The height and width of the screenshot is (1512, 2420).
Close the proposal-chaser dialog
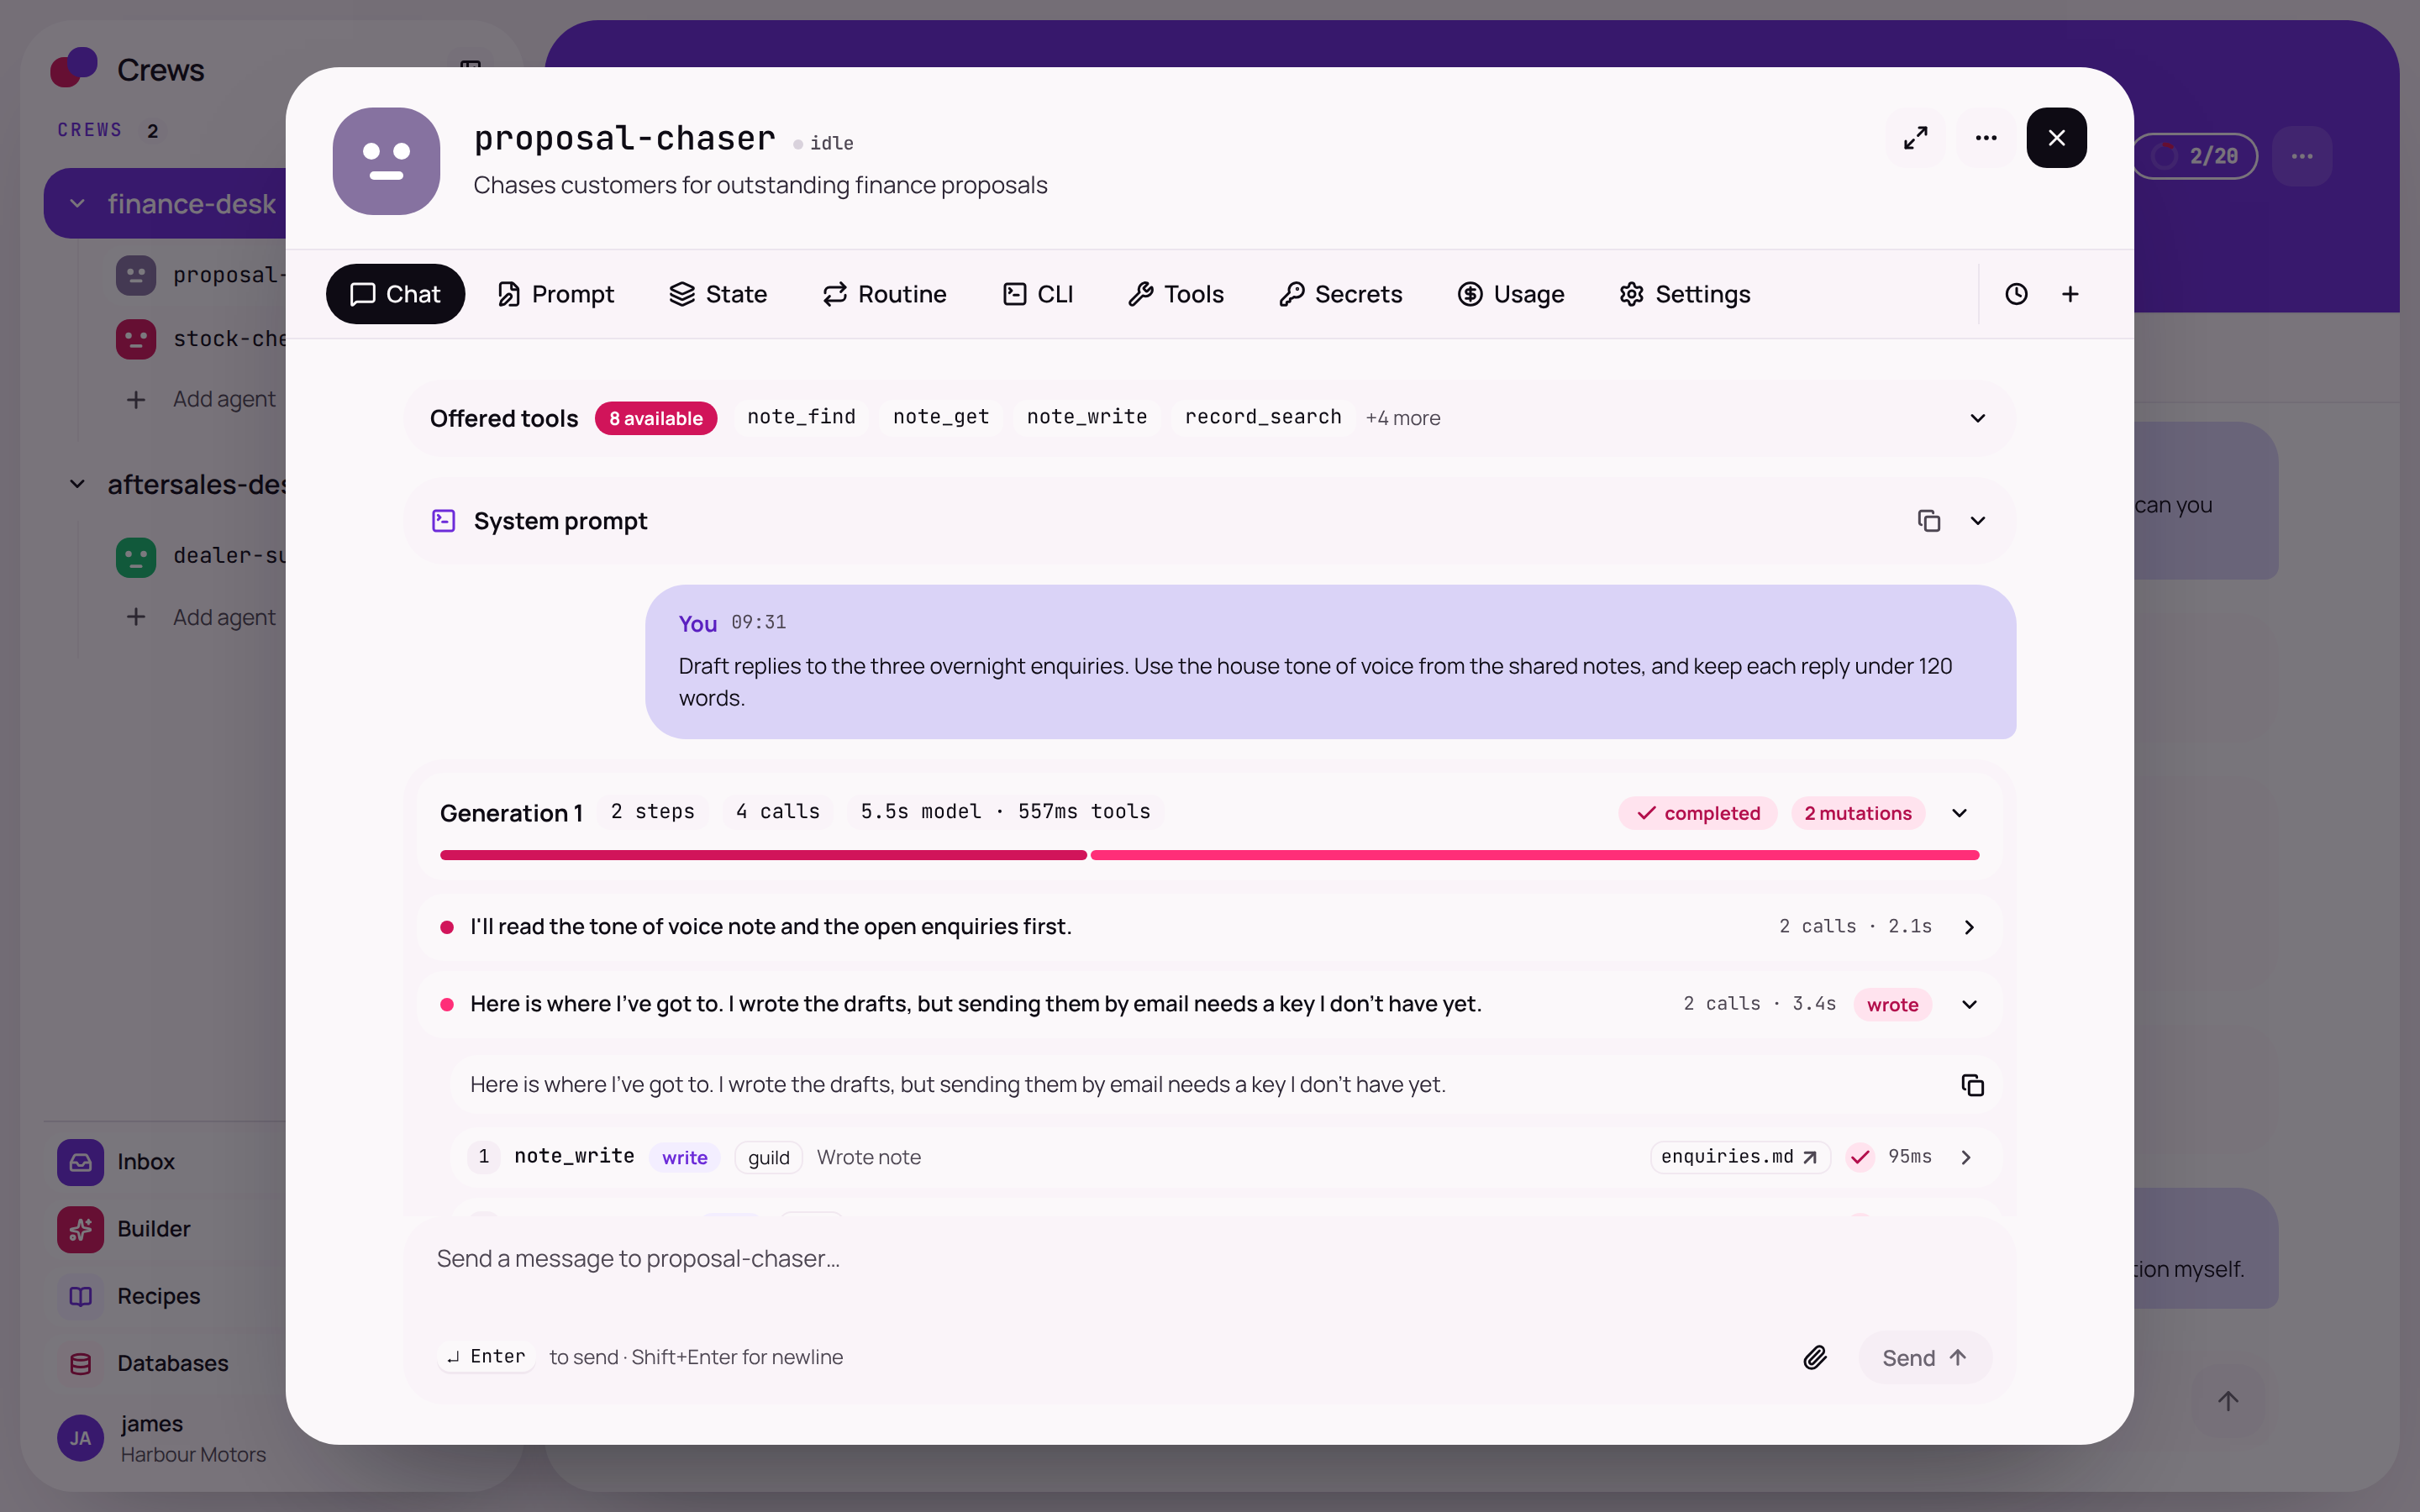tap(2056, 138)
